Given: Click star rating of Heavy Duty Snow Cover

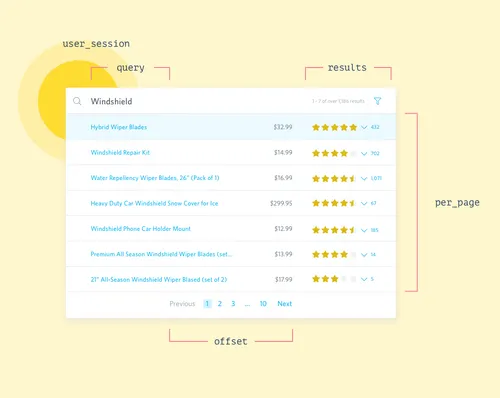Looking at the screenshot, I should point(334,203).
